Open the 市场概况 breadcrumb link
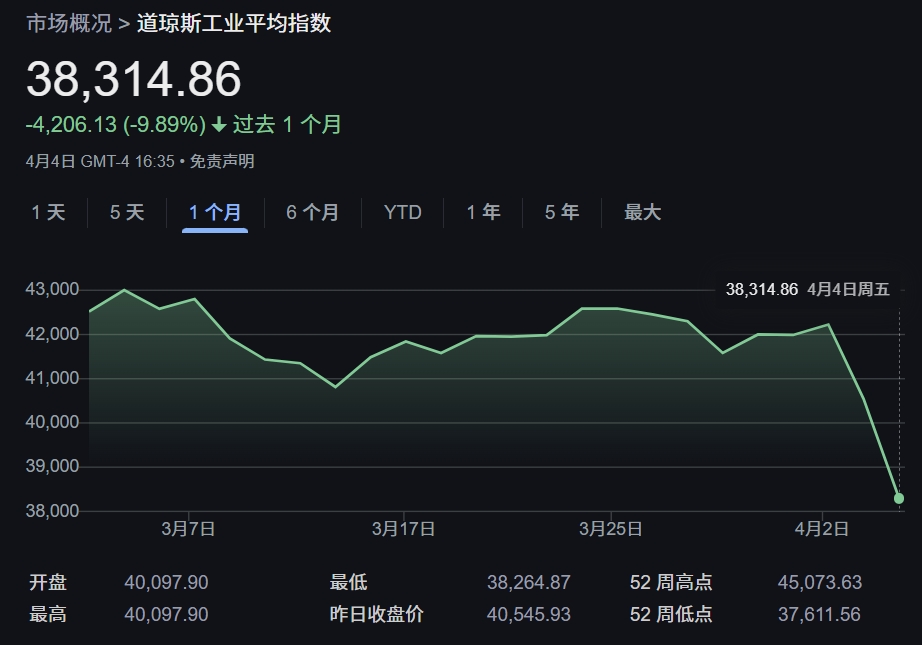 69,24
